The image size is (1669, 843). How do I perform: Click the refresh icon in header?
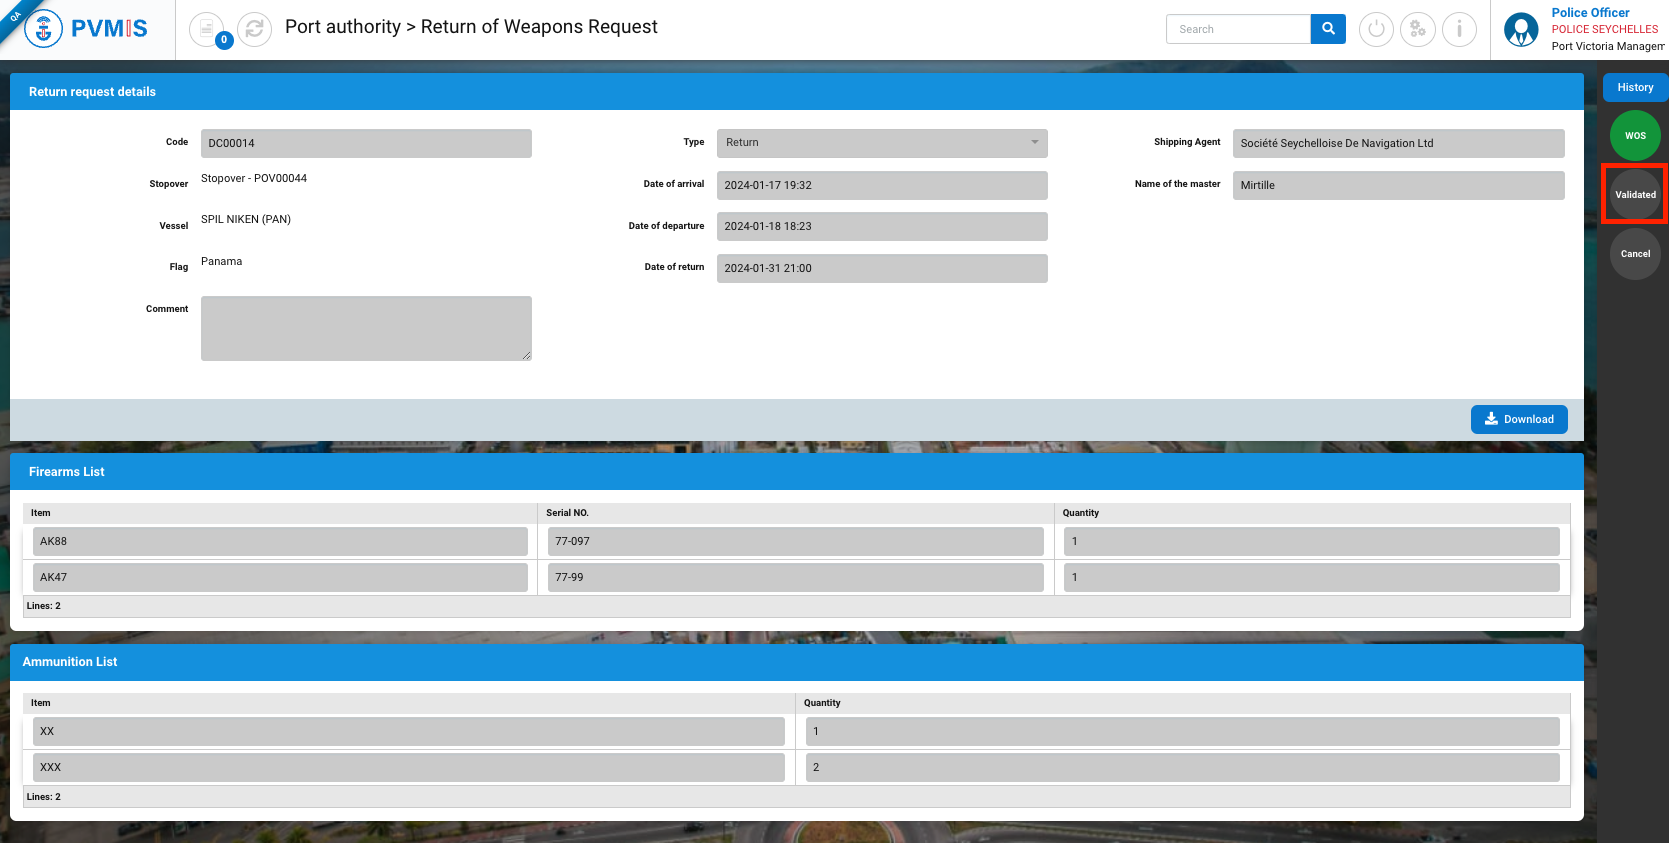point(254,29)
